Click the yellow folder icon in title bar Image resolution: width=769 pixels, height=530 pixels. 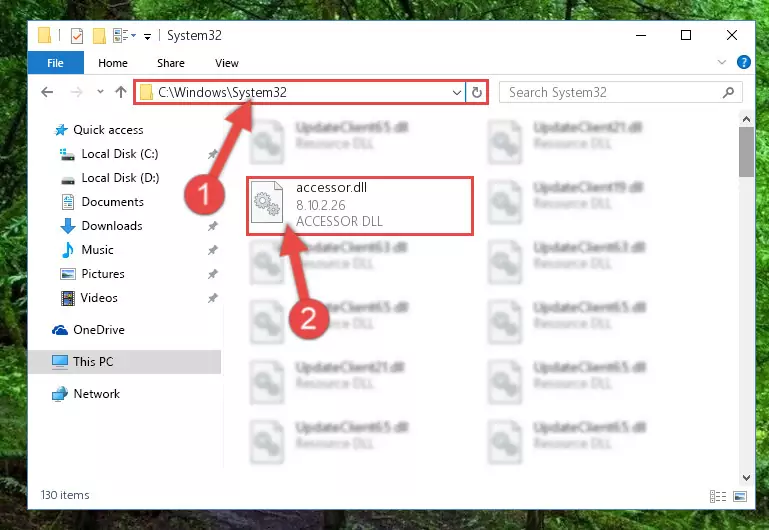[44, 35]
